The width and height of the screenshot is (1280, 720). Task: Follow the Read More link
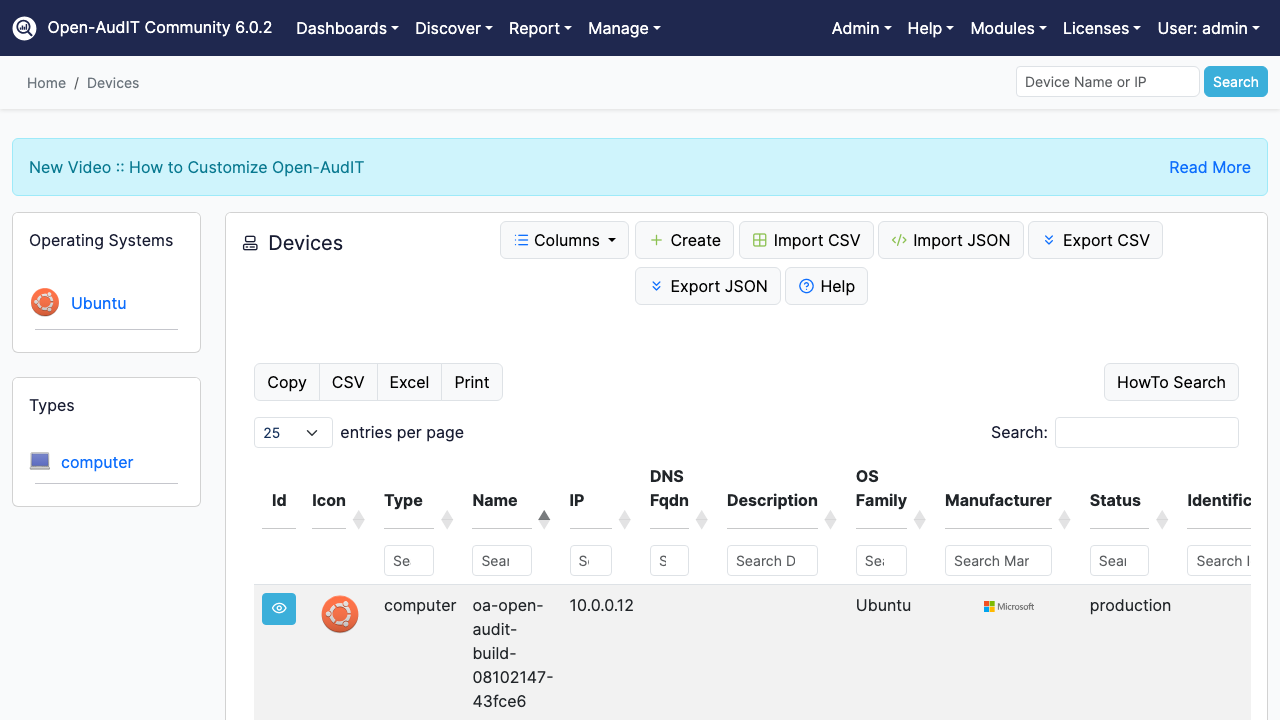1210,167
